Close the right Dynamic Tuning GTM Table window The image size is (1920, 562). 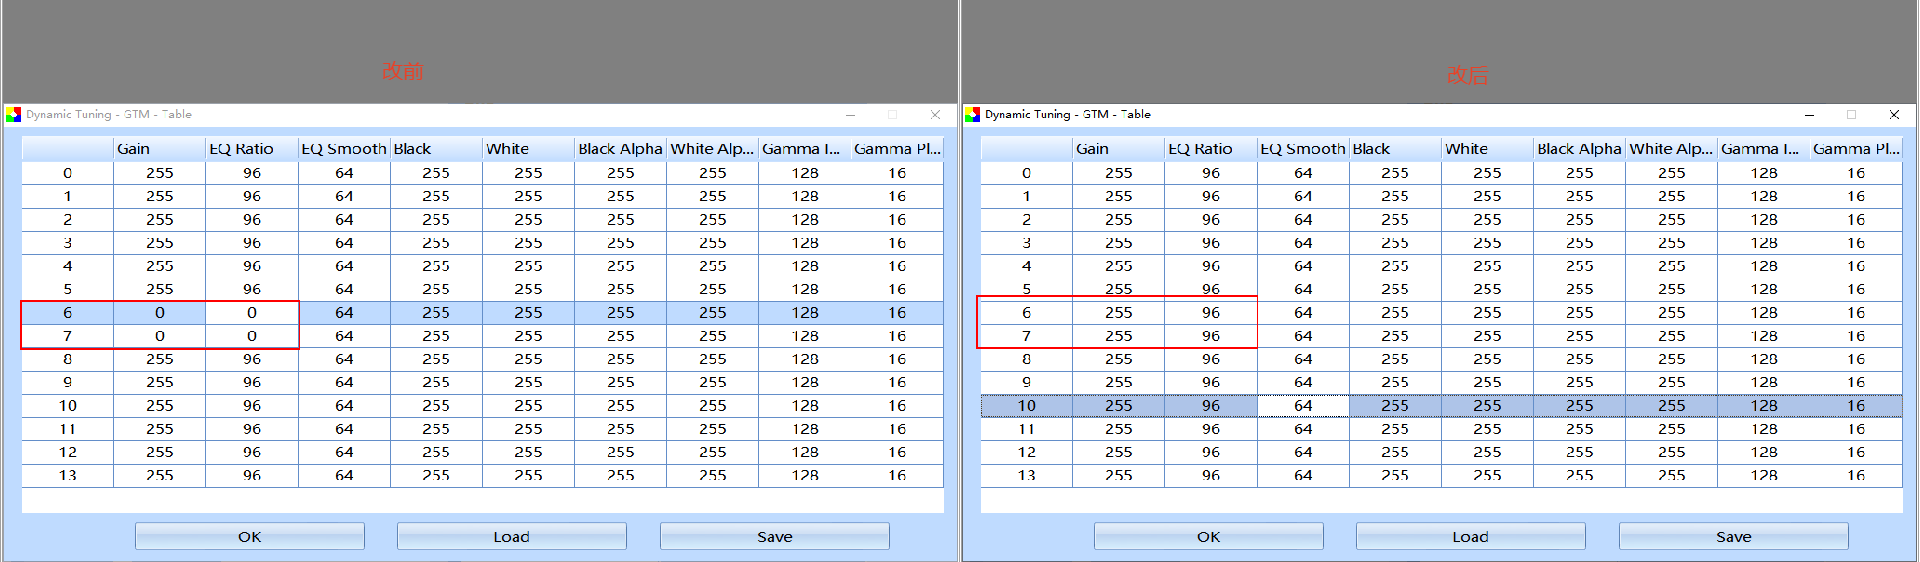tap(1894, 115)
